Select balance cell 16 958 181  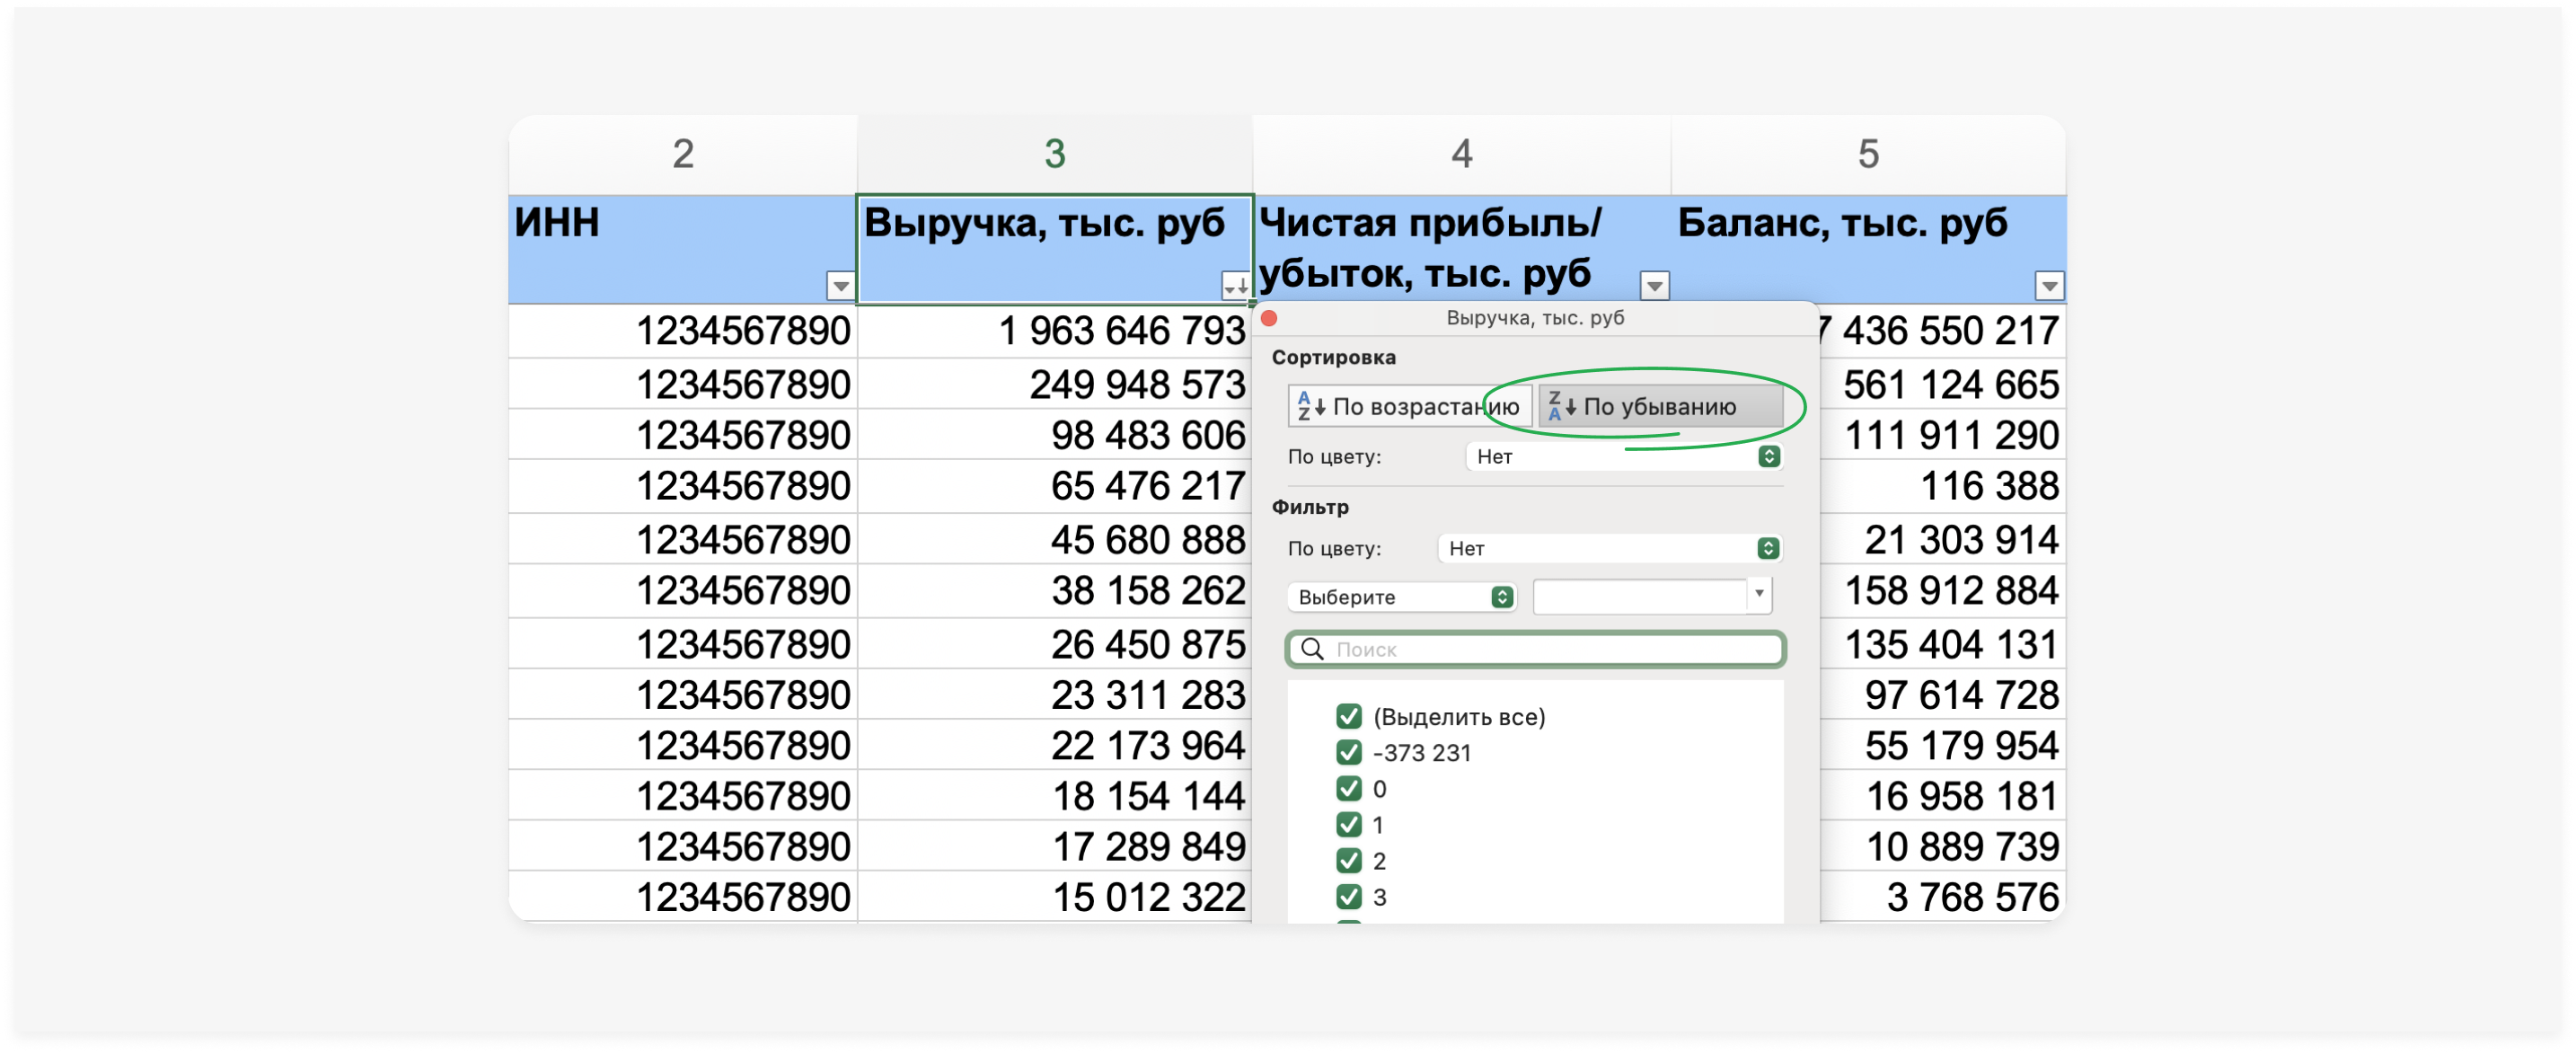1943,796
